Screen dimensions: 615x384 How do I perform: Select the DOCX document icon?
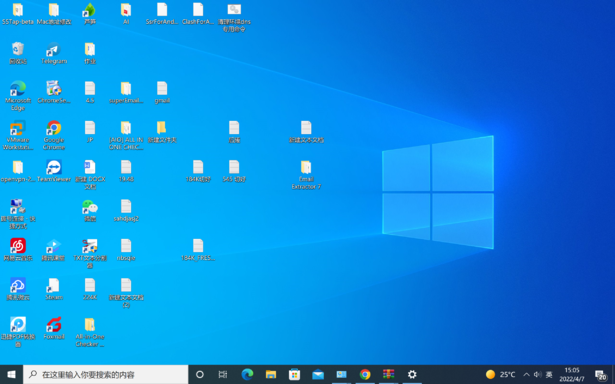[90, 175]
